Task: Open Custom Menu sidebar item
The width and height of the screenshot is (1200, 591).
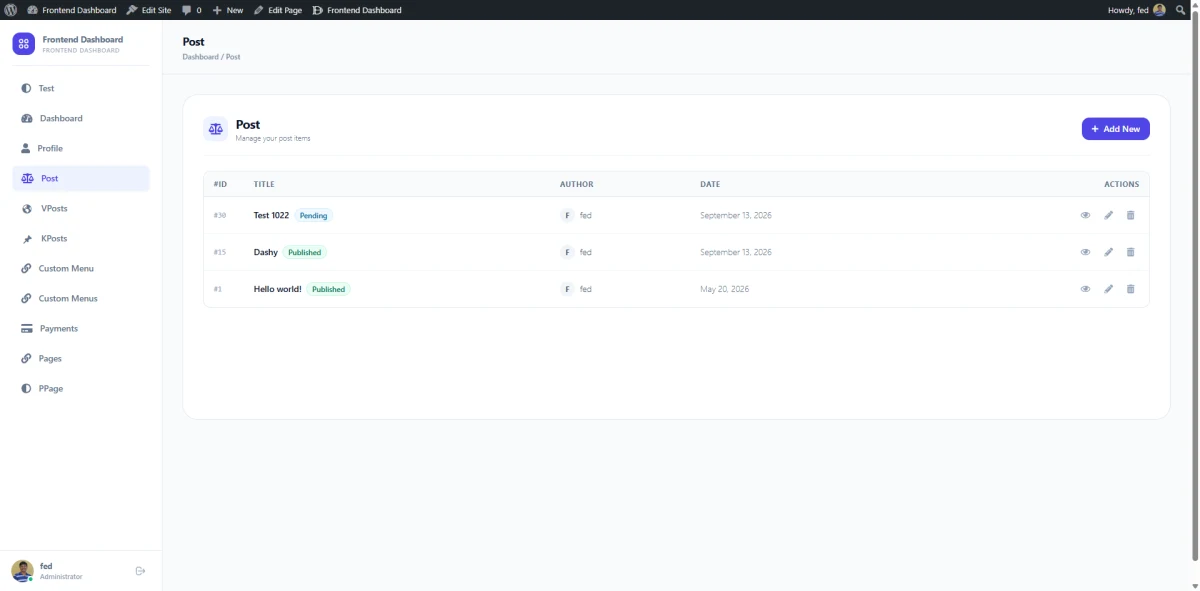Action: click(81, 268)
